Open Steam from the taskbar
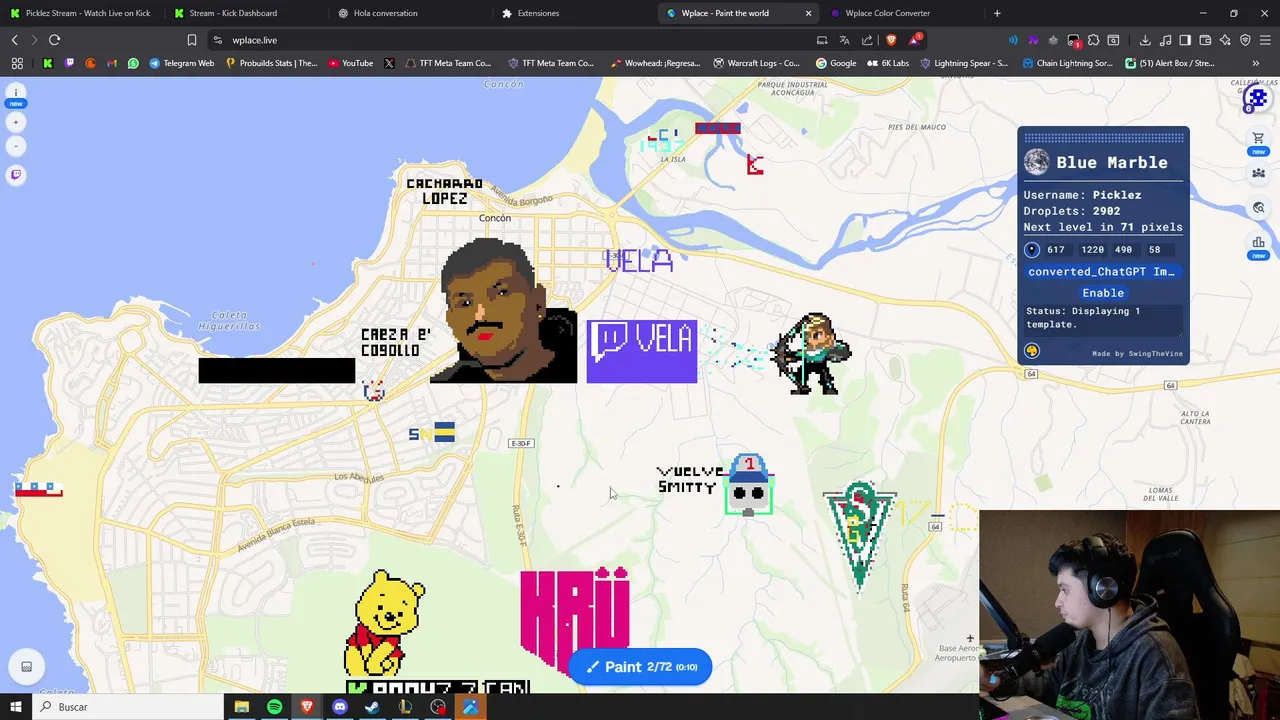 372,707
